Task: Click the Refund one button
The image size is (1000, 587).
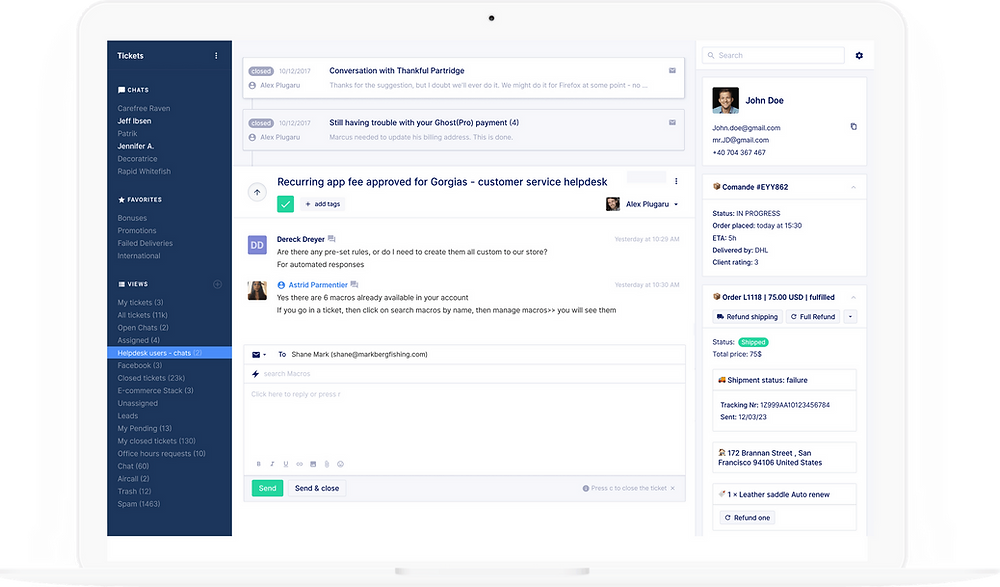Action: pos(747,517)
